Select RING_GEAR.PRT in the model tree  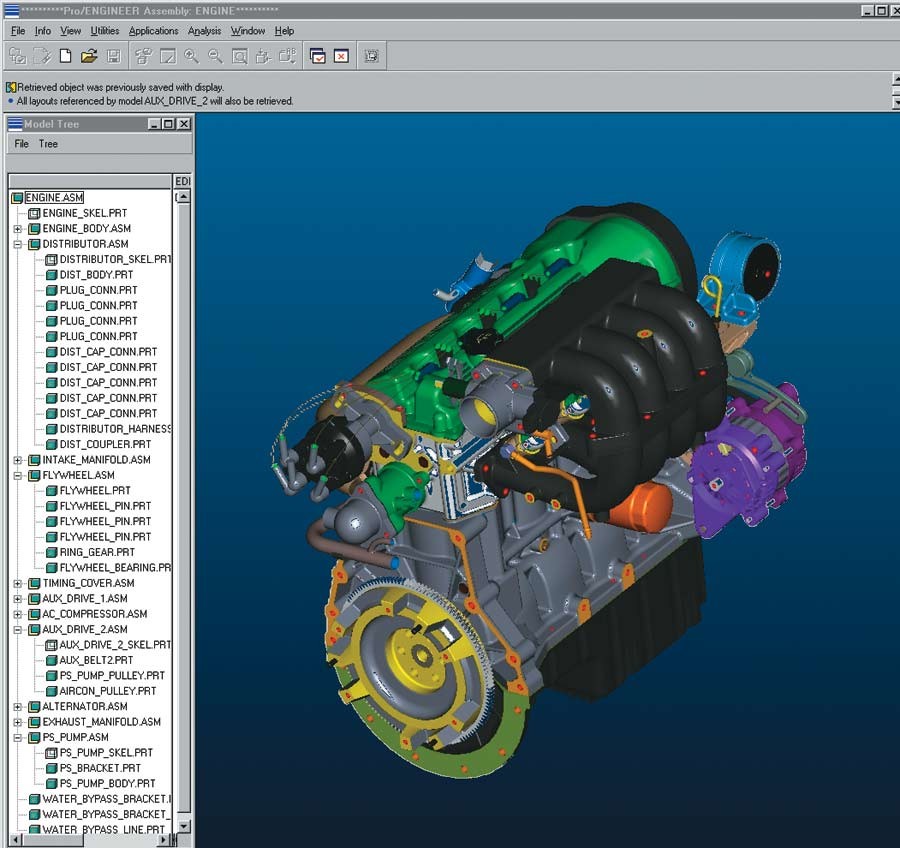(97, 552)
